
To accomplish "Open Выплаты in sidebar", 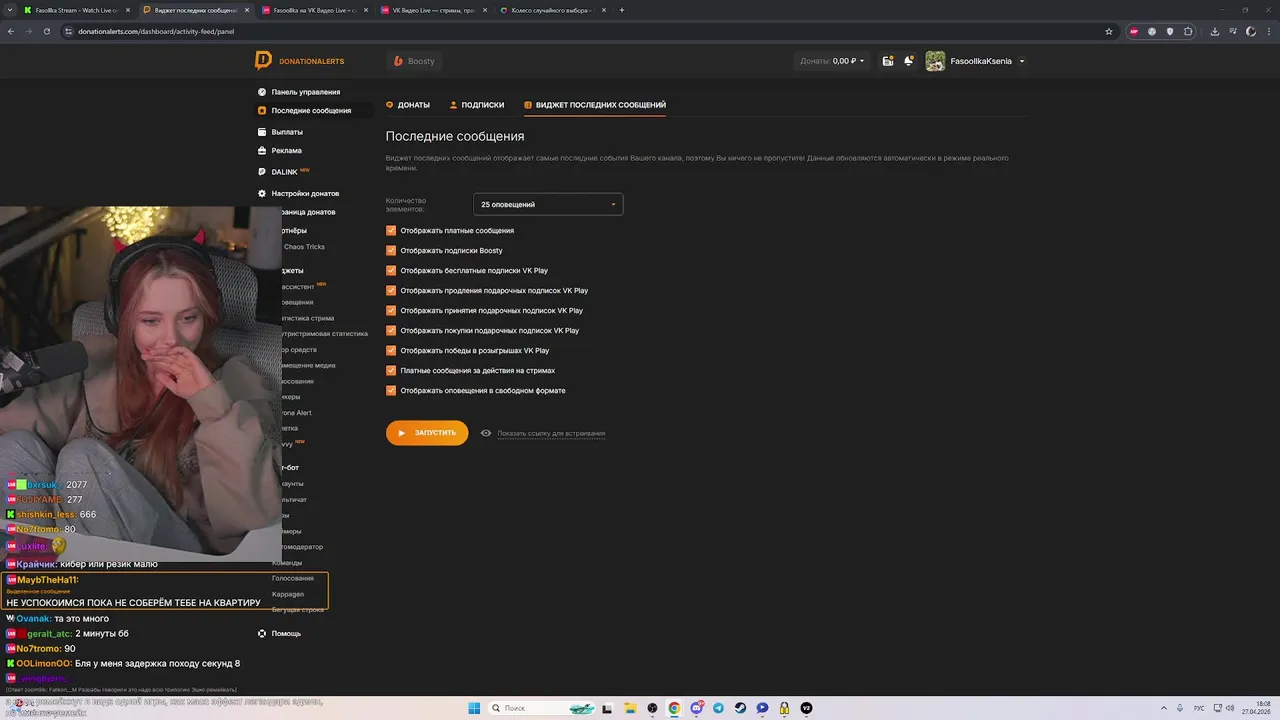I will coord(287,132).
